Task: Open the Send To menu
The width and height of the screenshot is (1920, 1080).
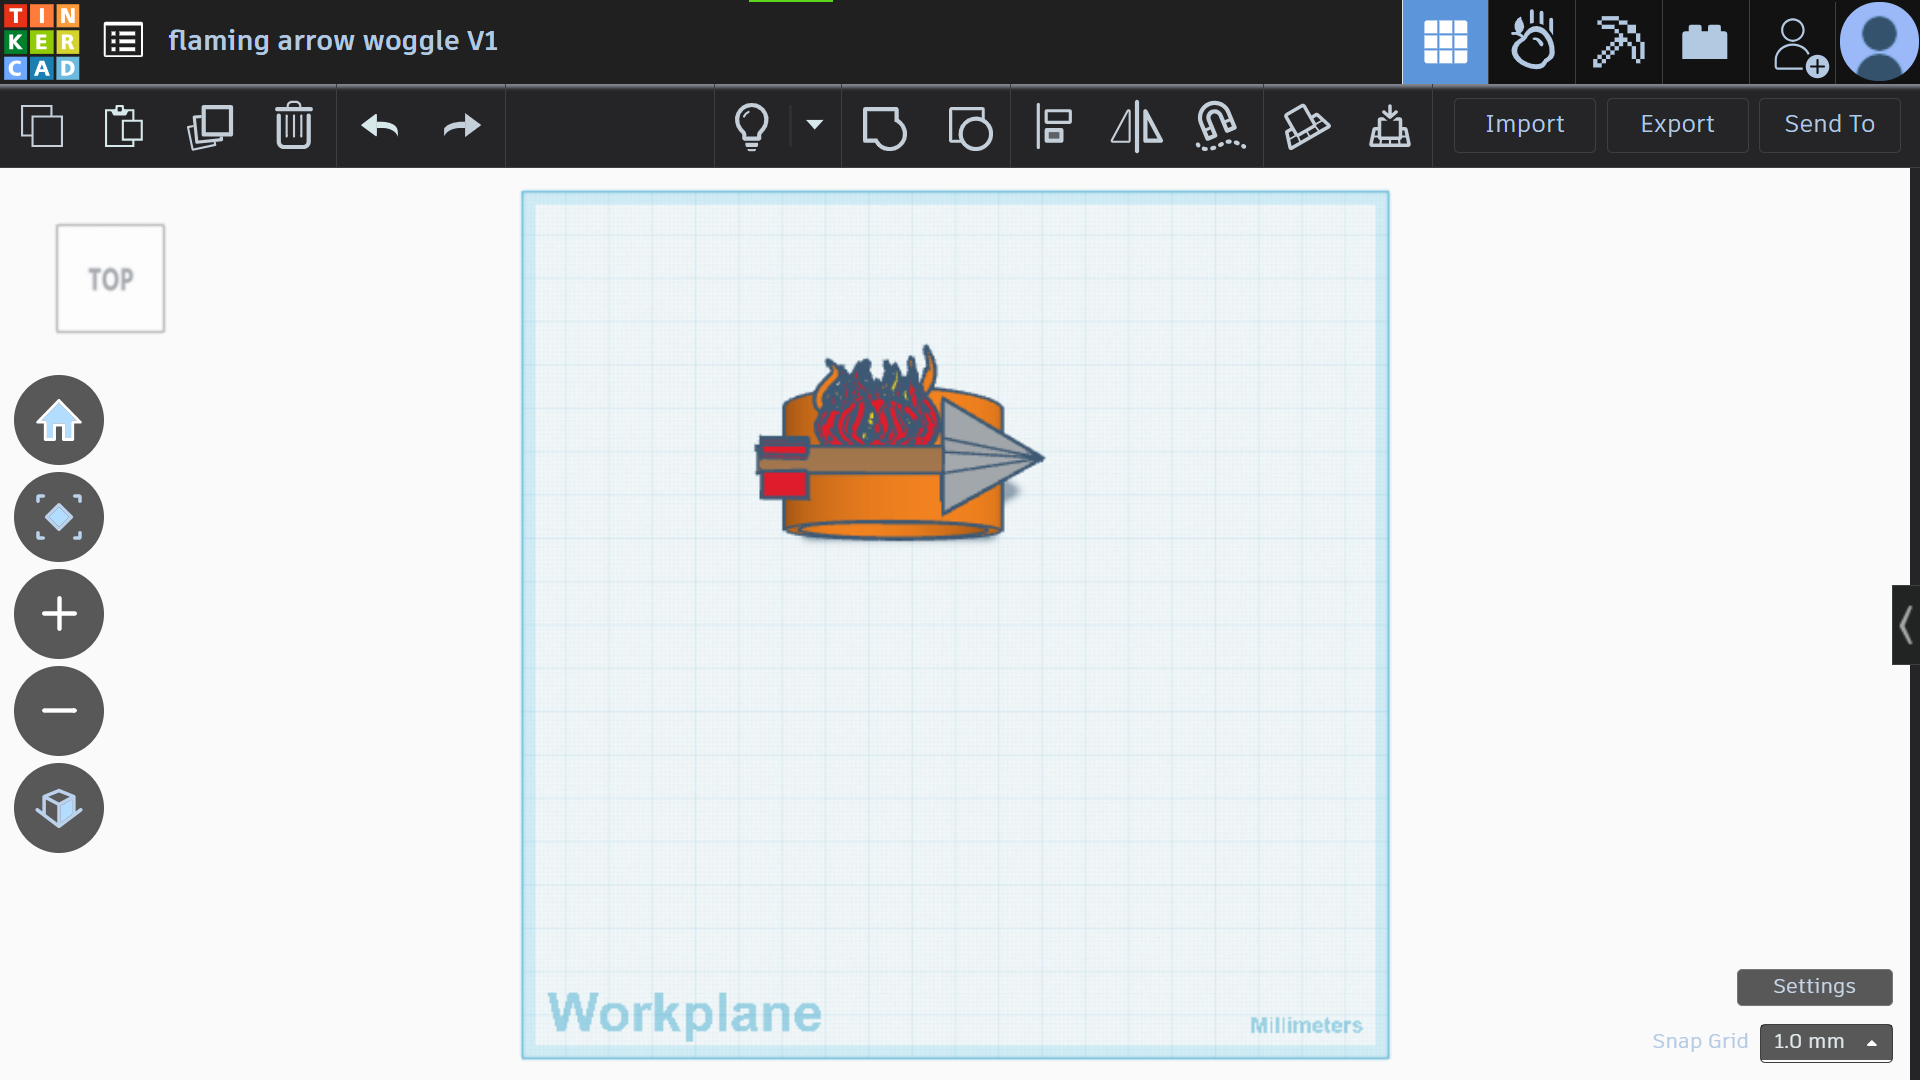Action: click(x=1829, y=125)
